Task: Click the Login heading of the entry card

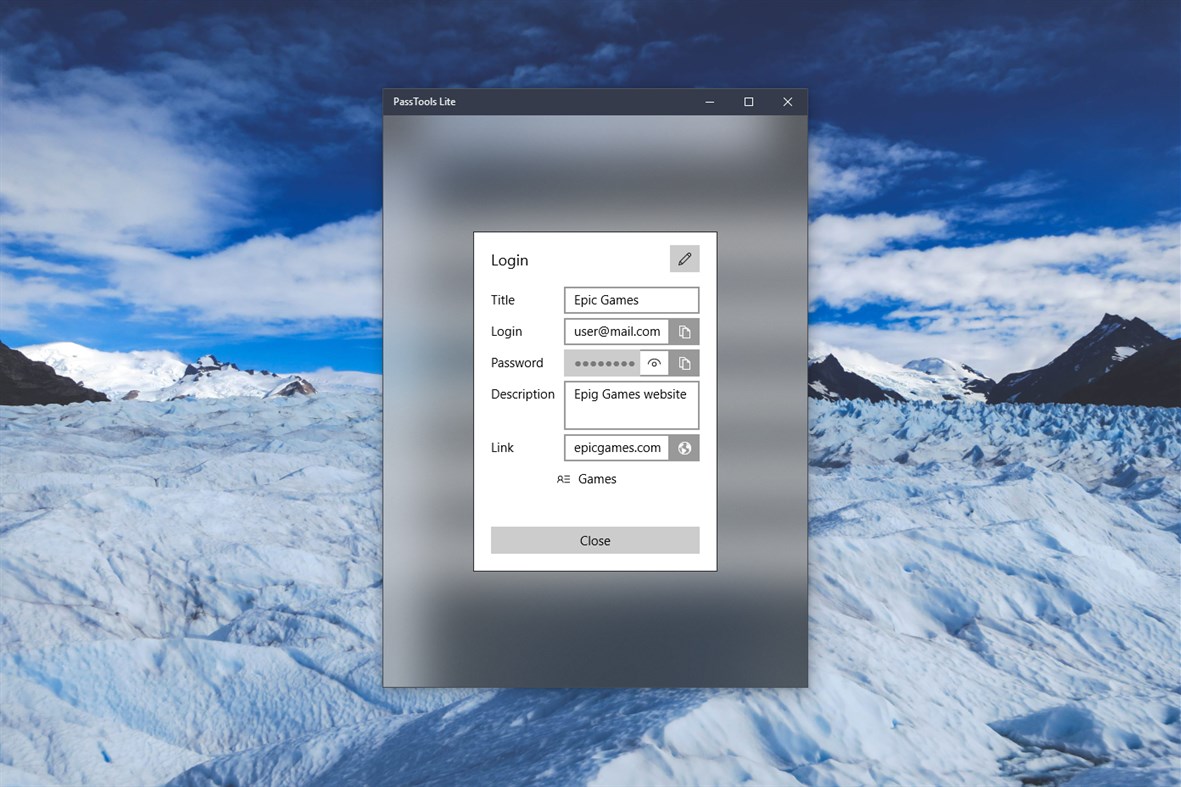Action: pos(509,260)
